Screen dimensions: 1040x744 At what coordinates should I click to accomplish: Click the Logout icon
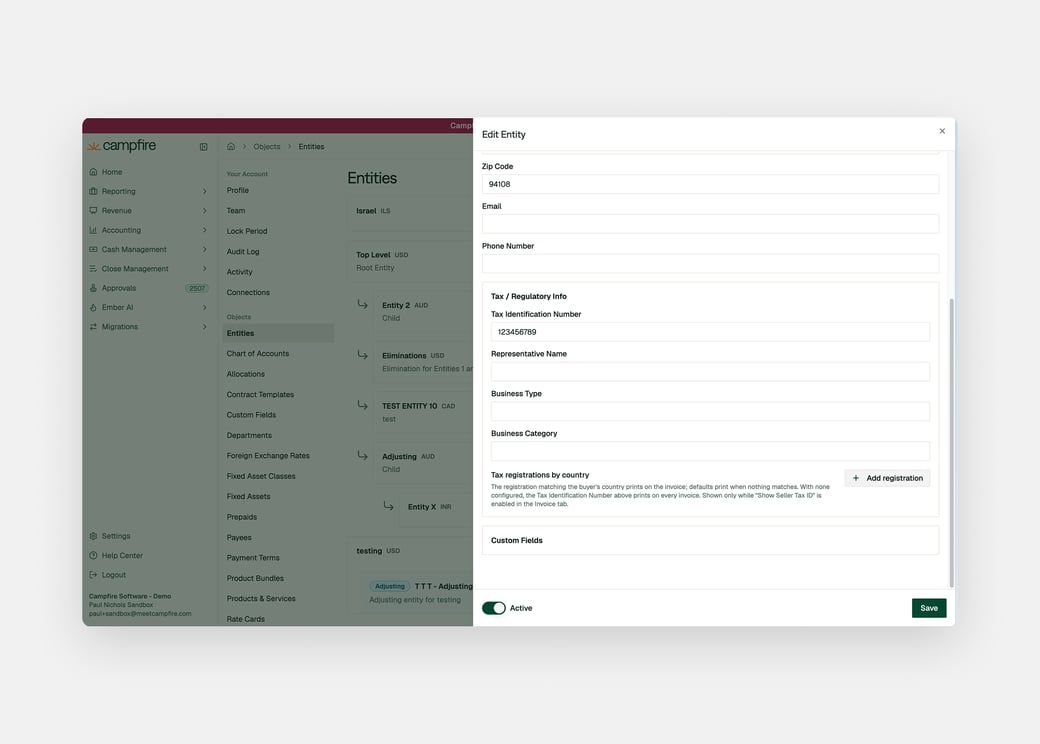click(94, 575)
